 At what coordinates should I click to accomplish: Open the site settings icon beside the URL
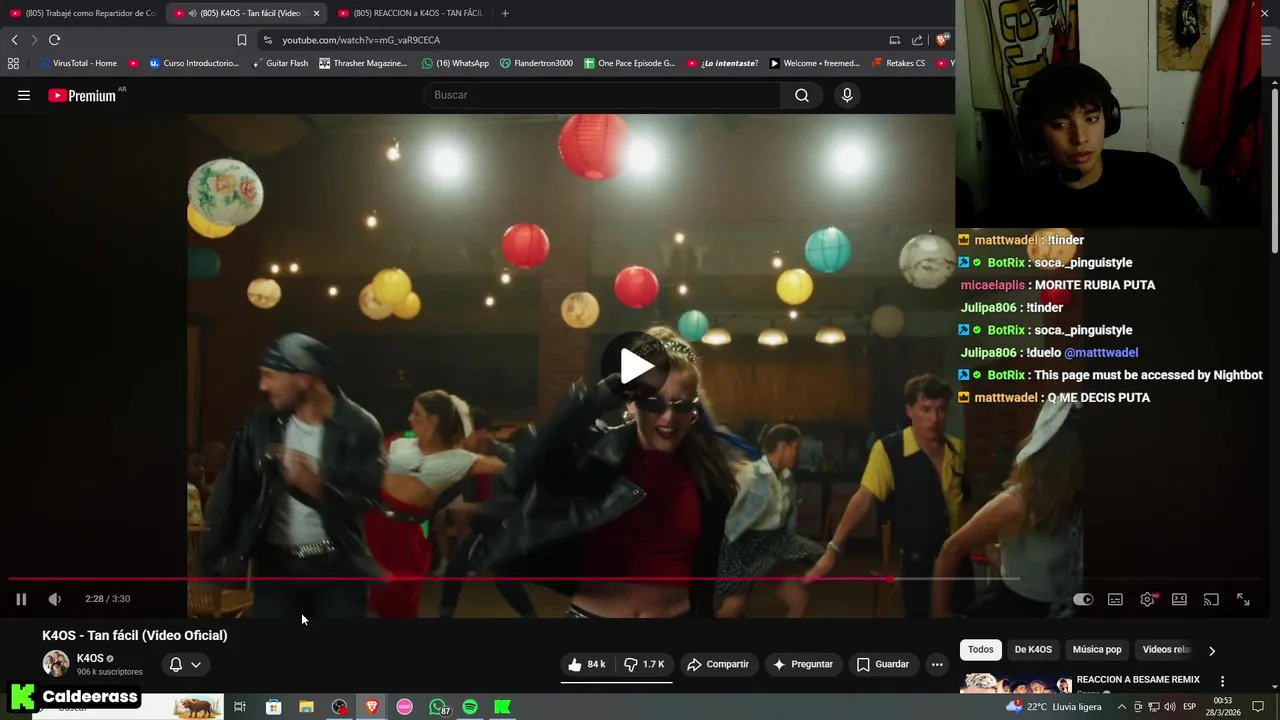(267, 40)
